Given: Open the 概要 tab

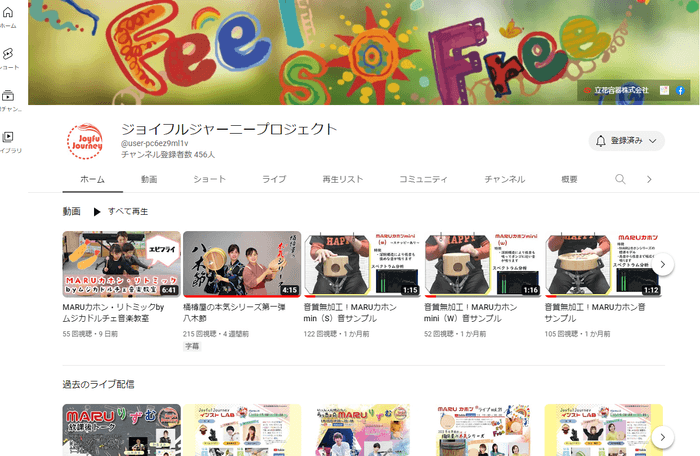Looking at the screenshot, I should (569, 179).
